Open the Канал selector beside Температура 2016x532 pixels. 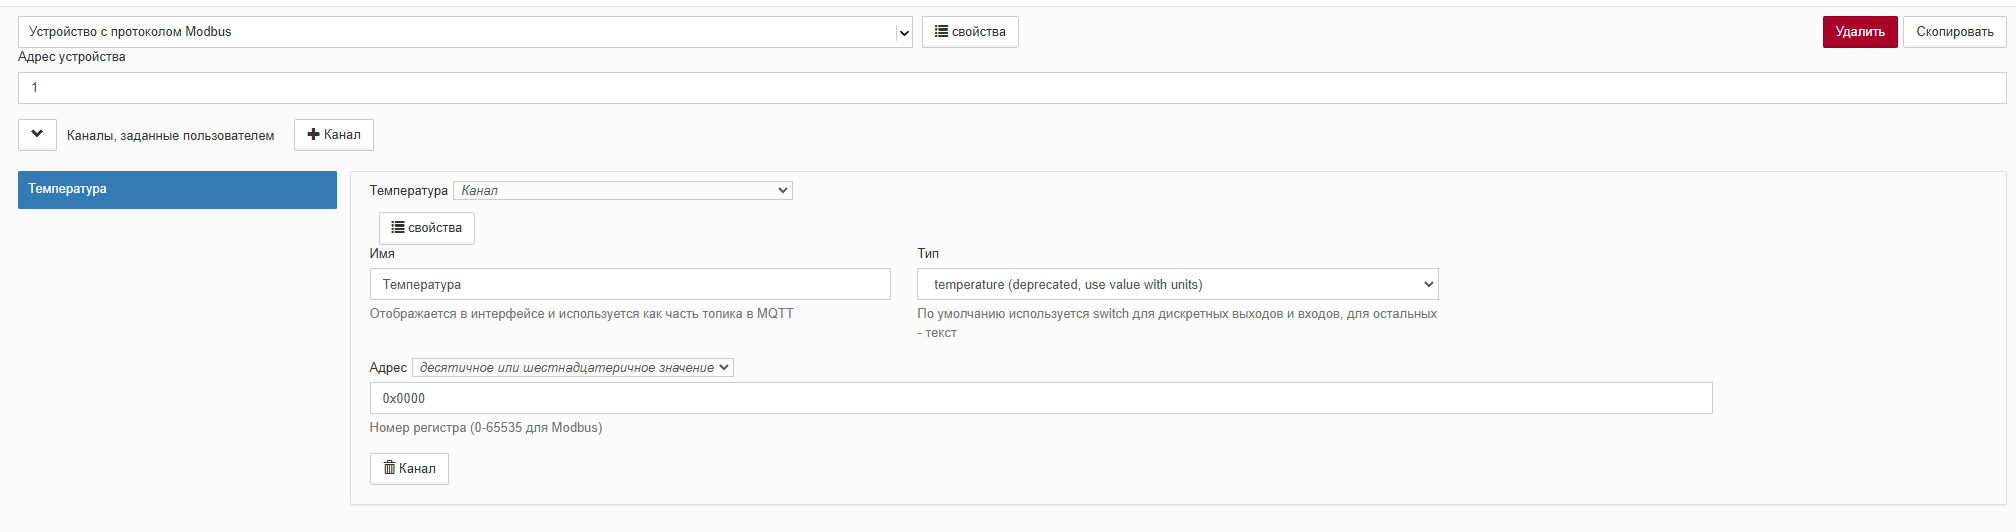[x=622, y=190]
